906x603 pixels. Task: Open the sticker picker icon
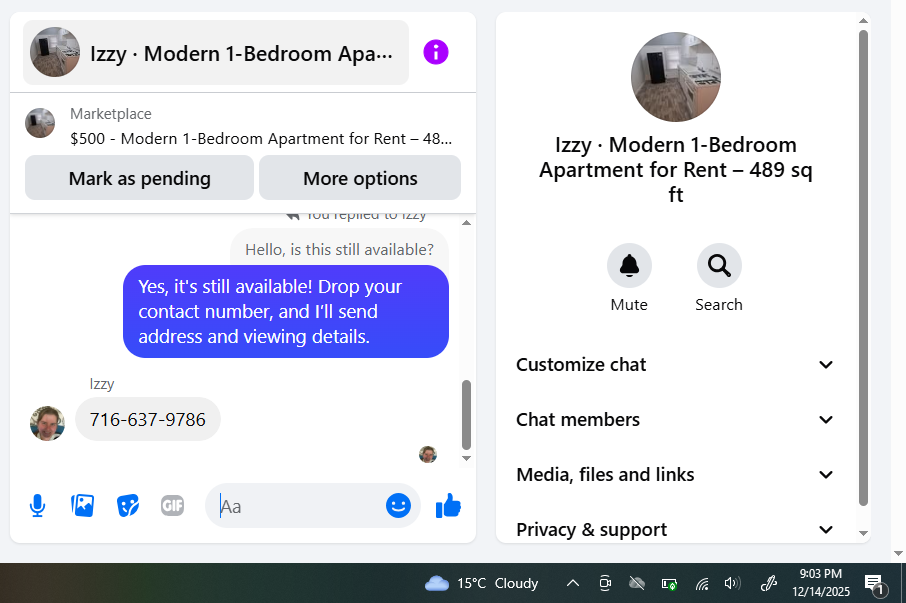click(x=128, y=506)
